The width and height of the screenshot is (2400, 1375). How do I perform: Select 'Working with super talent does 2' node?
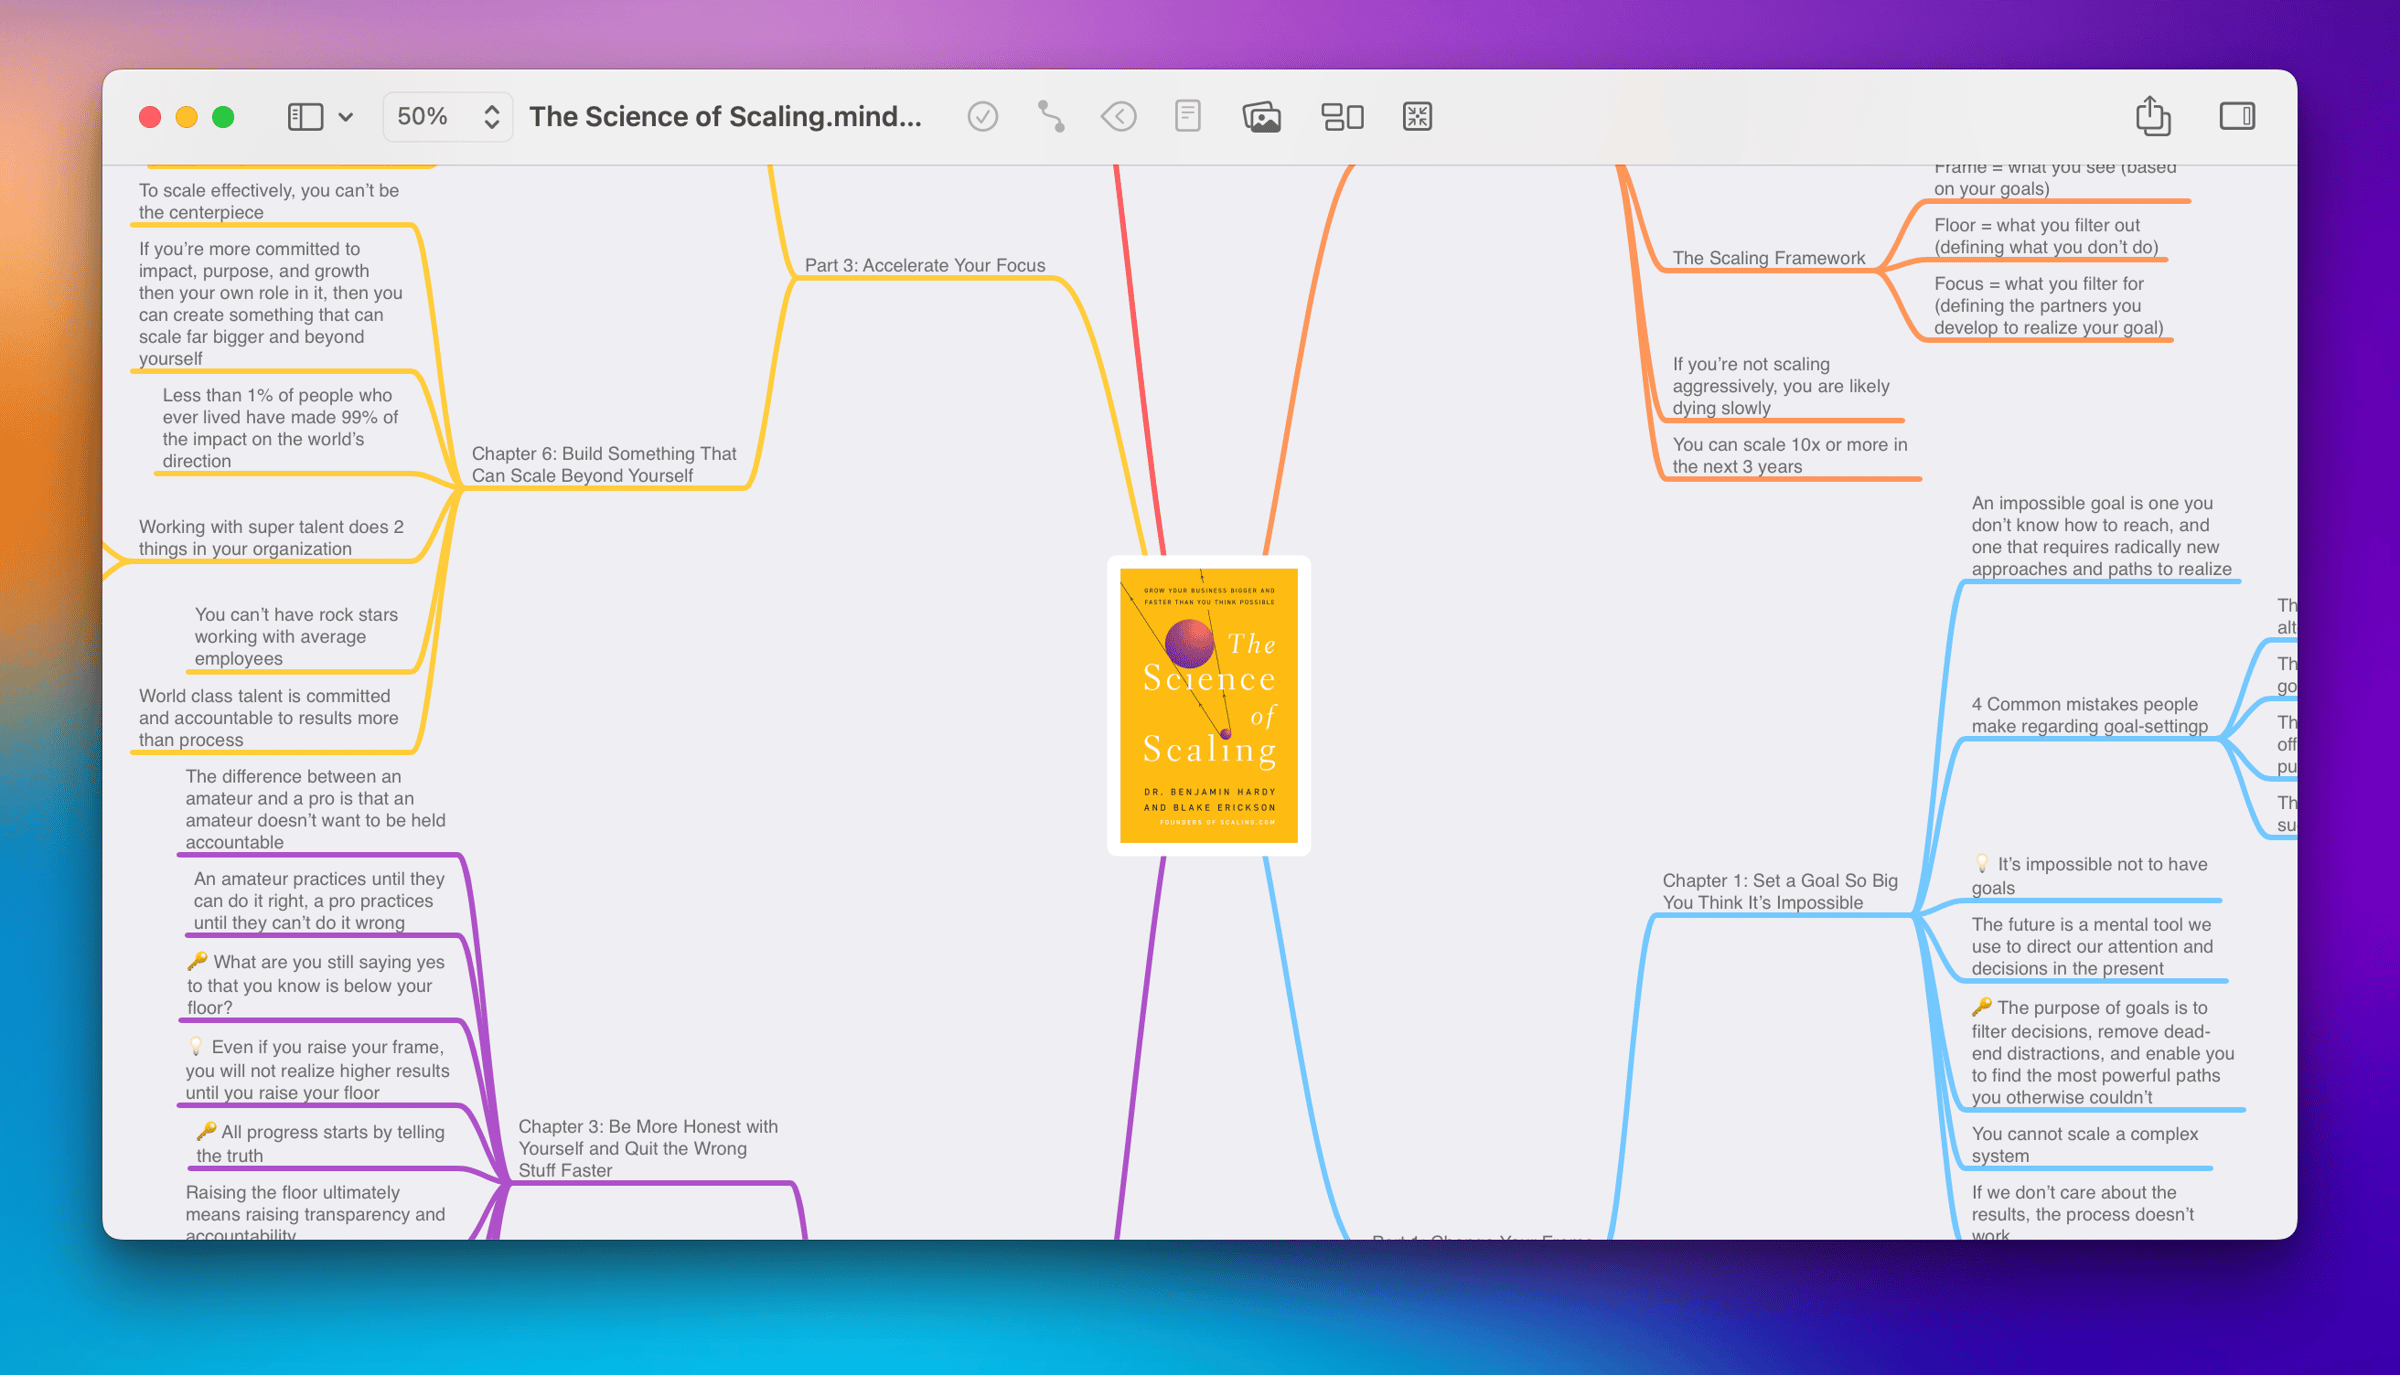(271, 537)
